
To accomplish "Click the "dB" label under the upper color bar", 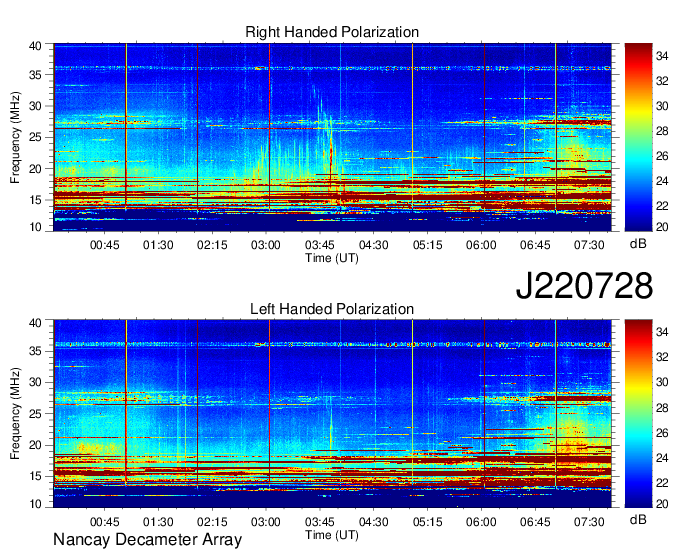I will (x=638, y=243).
